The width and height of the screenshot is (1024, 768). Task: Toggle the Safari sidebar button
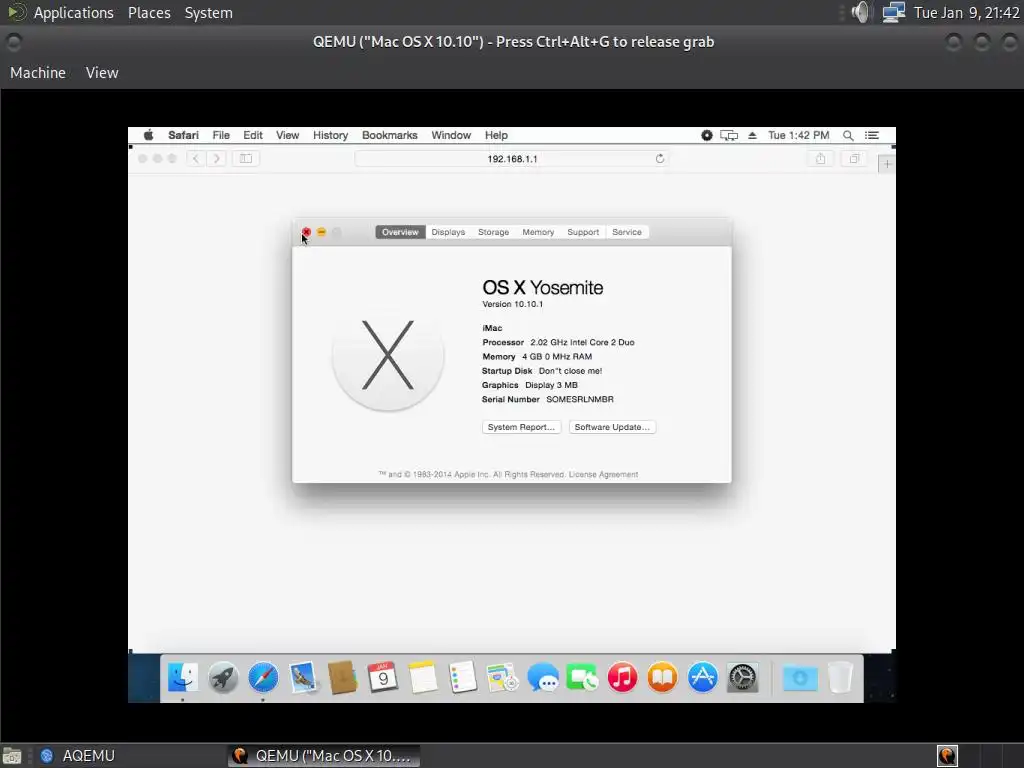246,159
